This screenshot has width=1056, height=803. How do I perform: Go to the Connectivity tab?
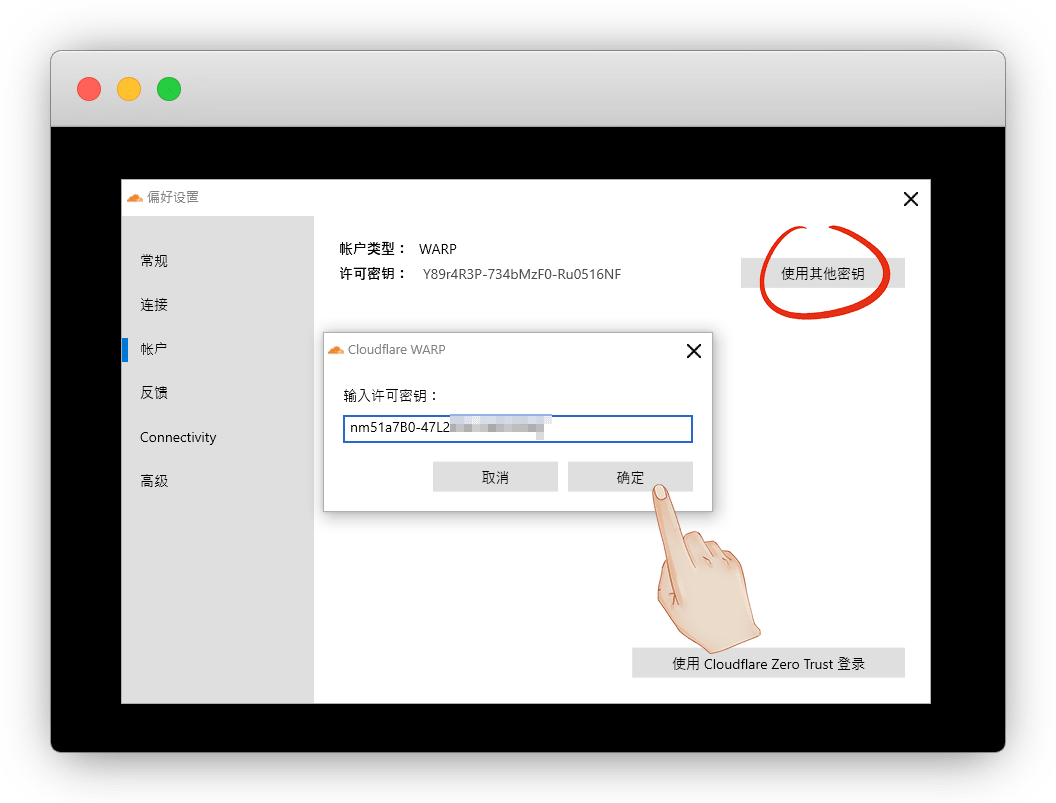tap(178, 437)
